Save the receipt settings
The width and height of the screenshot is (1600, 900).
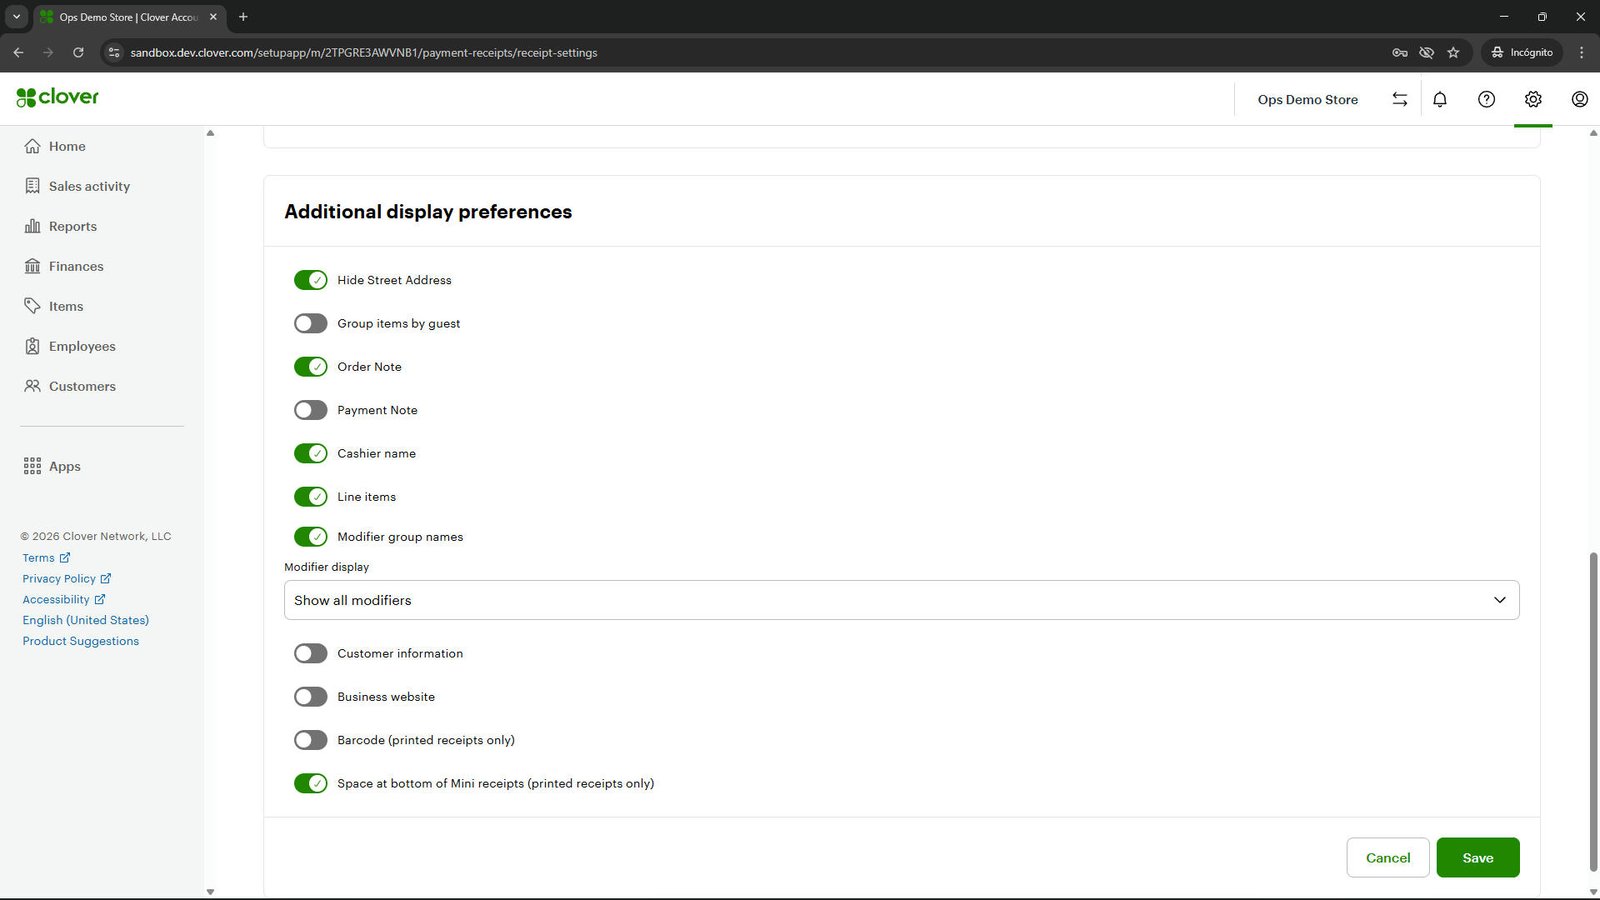pos(1478,858)
